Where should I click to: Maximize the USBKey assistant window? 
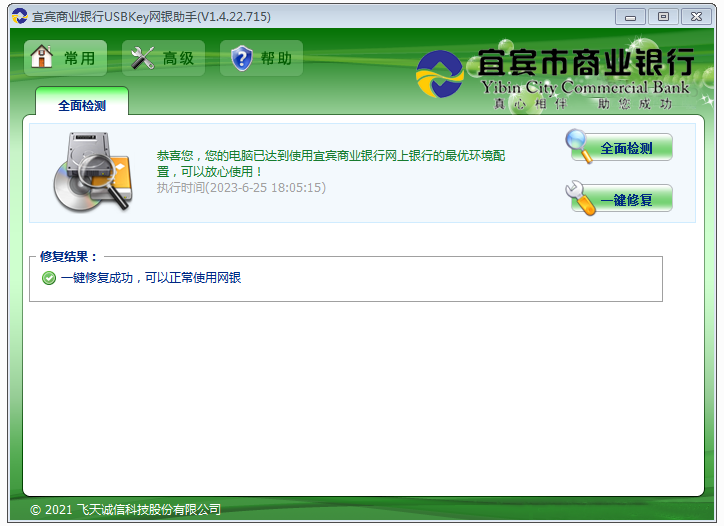(x=661, y=16)
